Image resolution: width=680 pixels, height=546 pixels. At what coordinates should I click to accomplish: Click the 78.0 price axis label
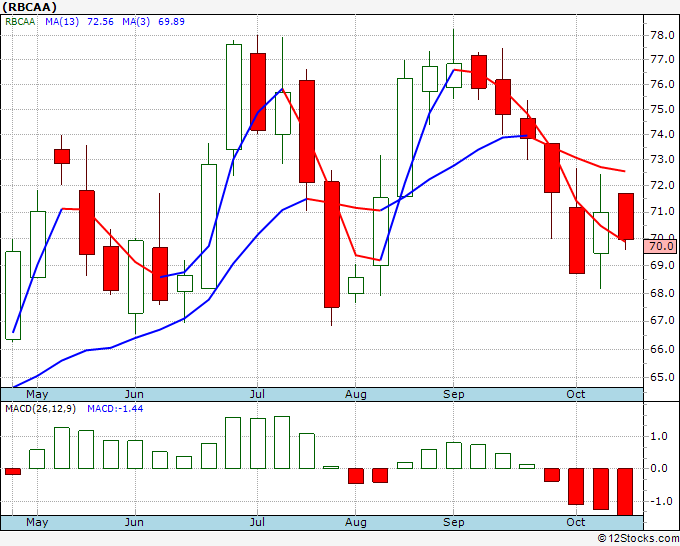662,35
